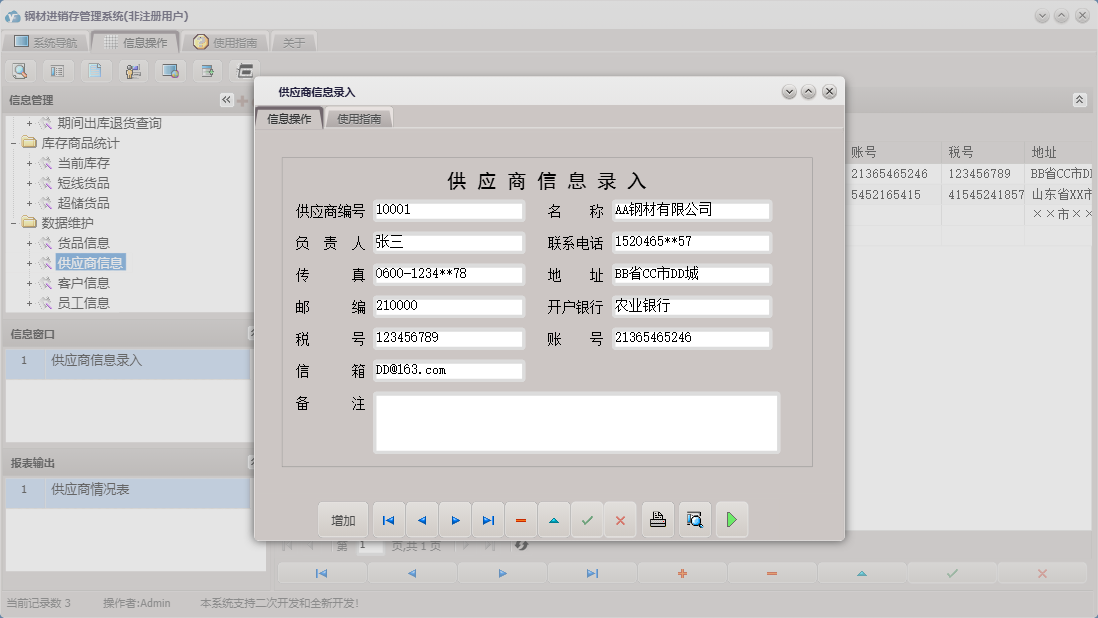Screen dimensions: 1098x618
Task: Confirm record with the green checkmark icon
Action: point(588,520)
